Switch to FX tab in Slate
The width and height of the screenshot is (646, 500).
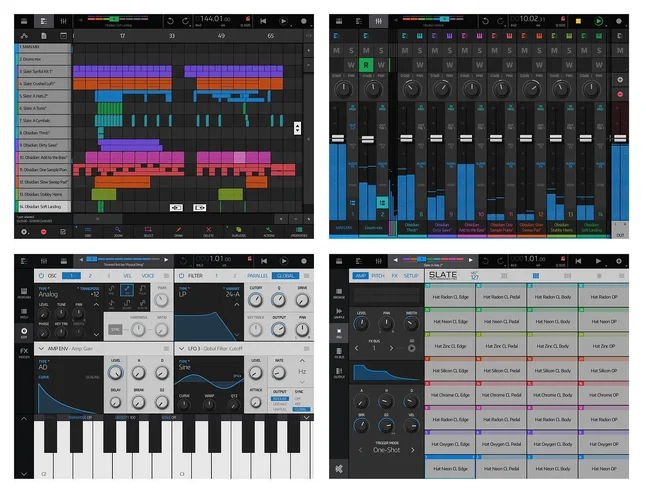395,276
